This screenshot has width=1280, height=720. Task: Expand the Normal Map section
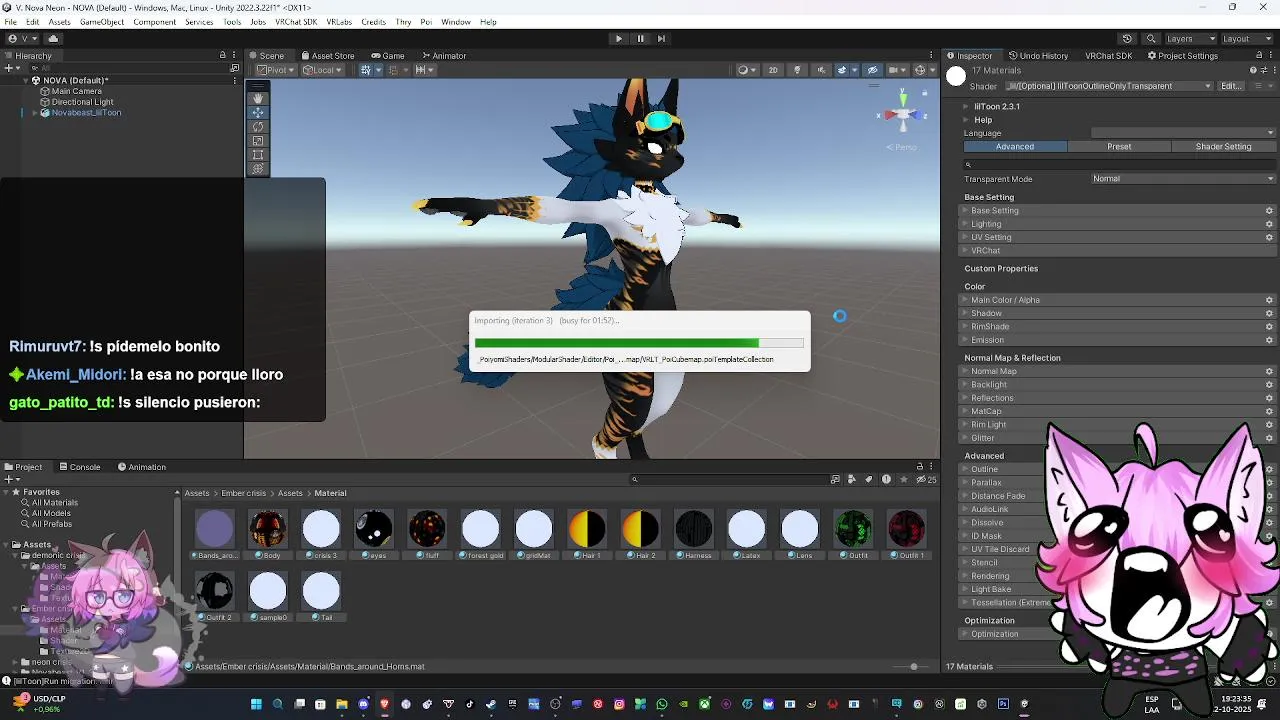point(1119,371)
